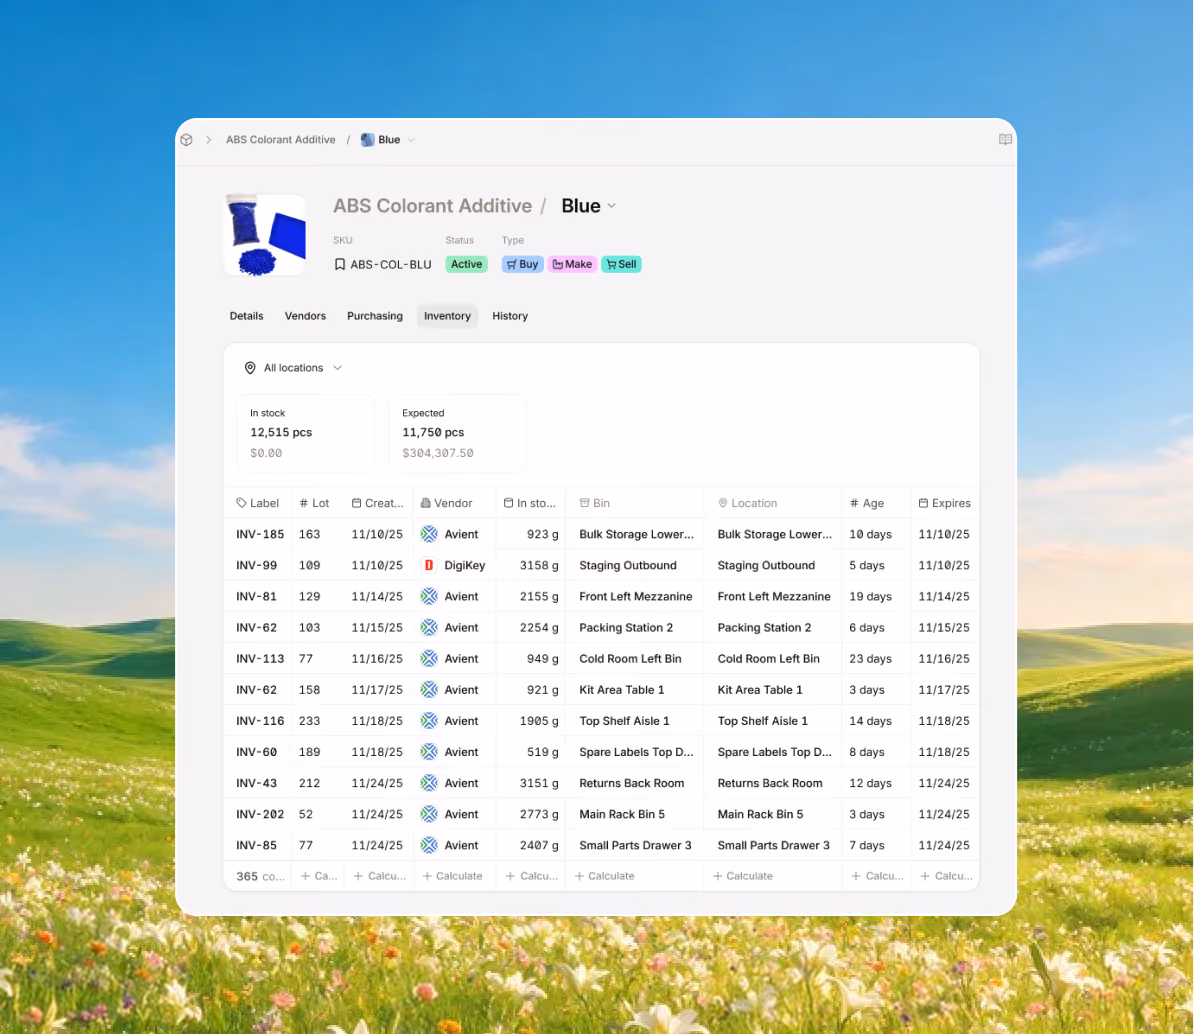Click Calculate under the Bin column

(x=605, y=876)
